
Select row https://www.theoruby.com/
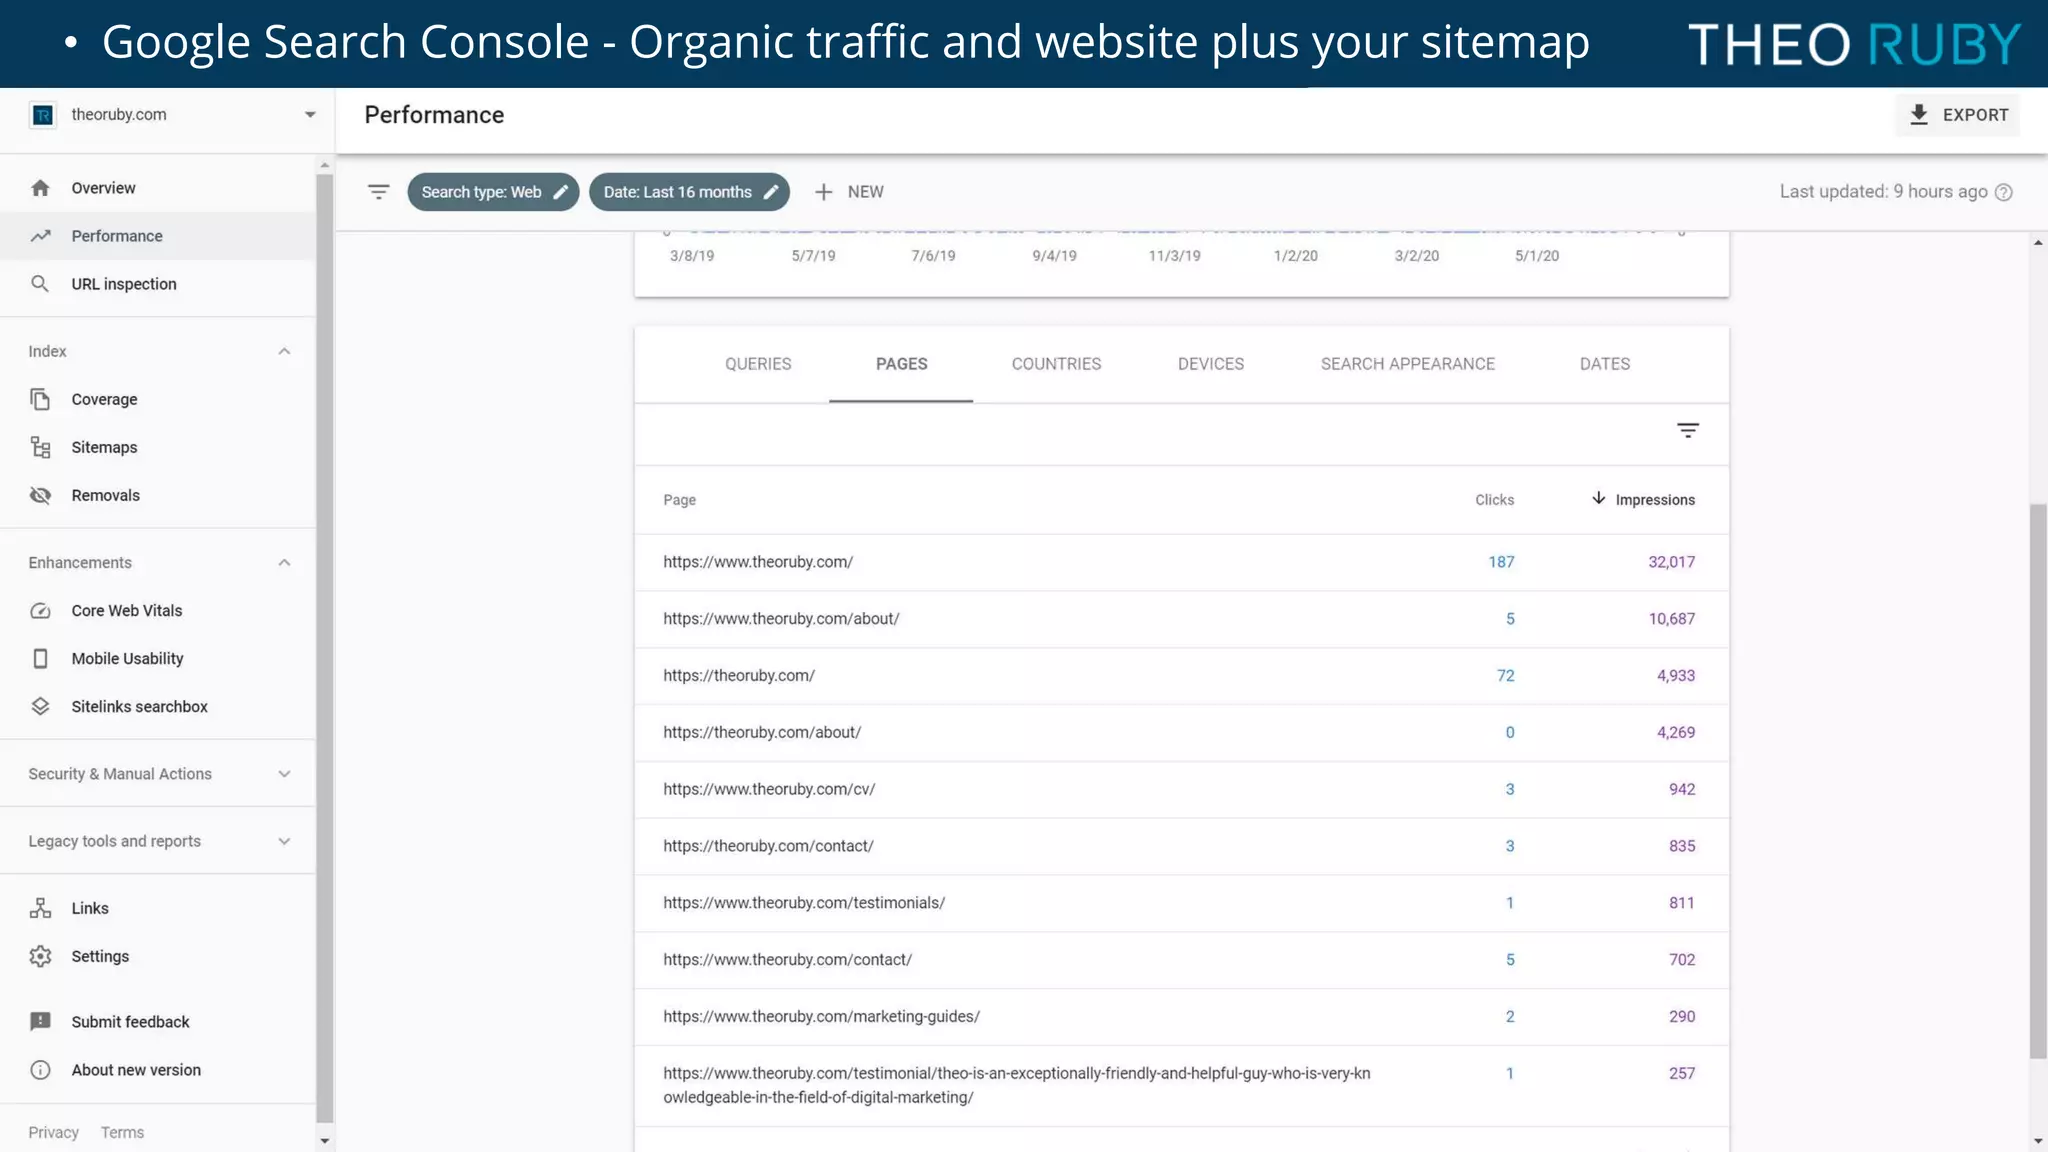point(1181,562)
